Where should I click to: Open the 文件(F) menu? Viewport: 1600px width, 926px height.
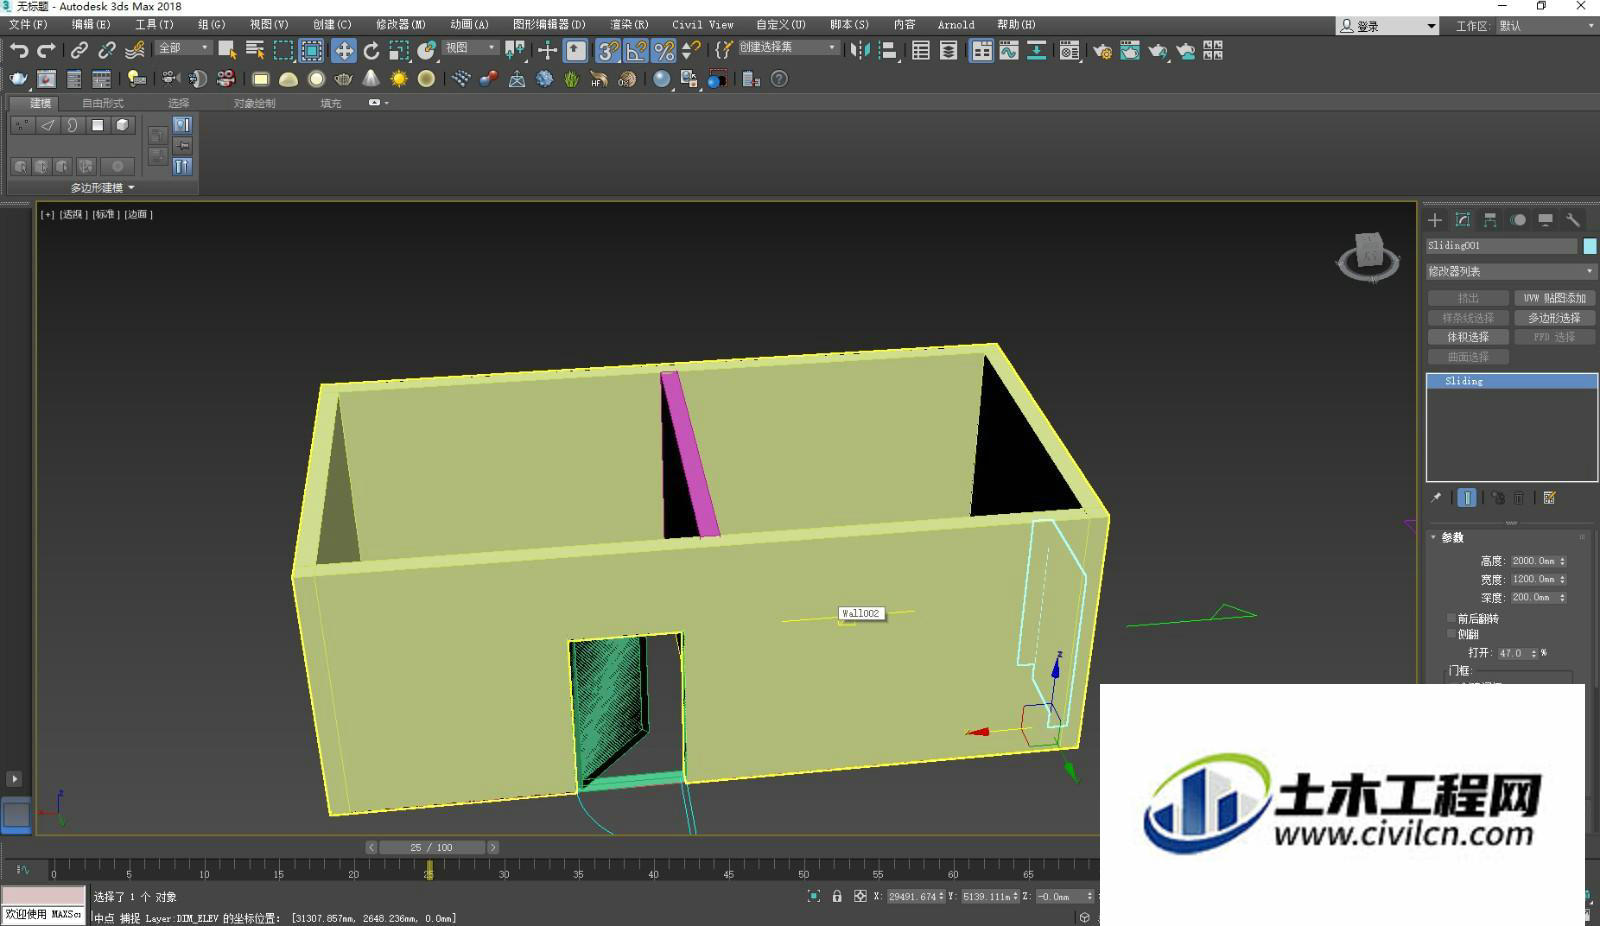coord(28,25)
